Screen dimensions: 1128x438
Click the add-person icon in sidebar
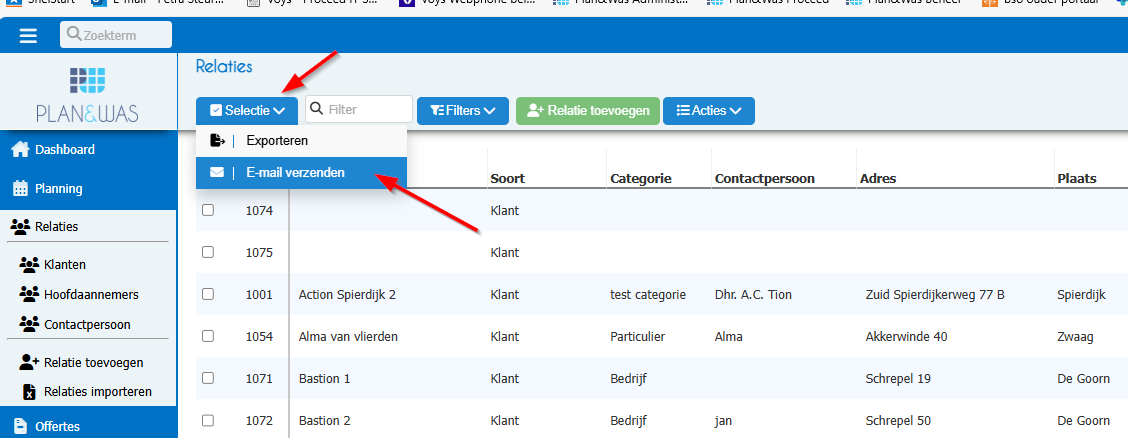coord(29,362)
